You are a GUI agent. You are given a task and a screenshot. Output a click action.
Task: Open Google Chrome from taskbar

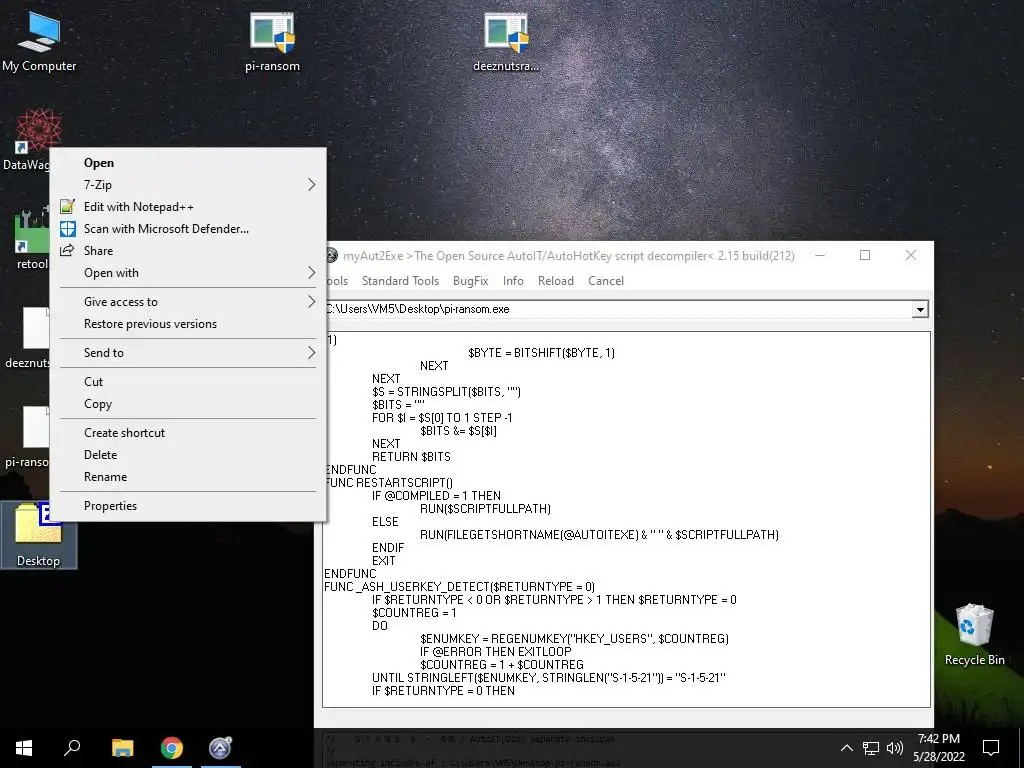(172, 748)
